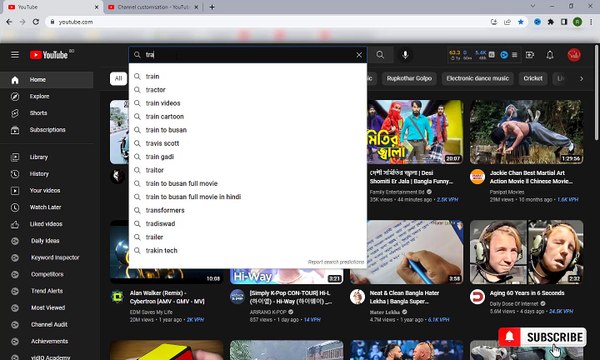Open browser extensions puzzle icon

pos(551,22)
